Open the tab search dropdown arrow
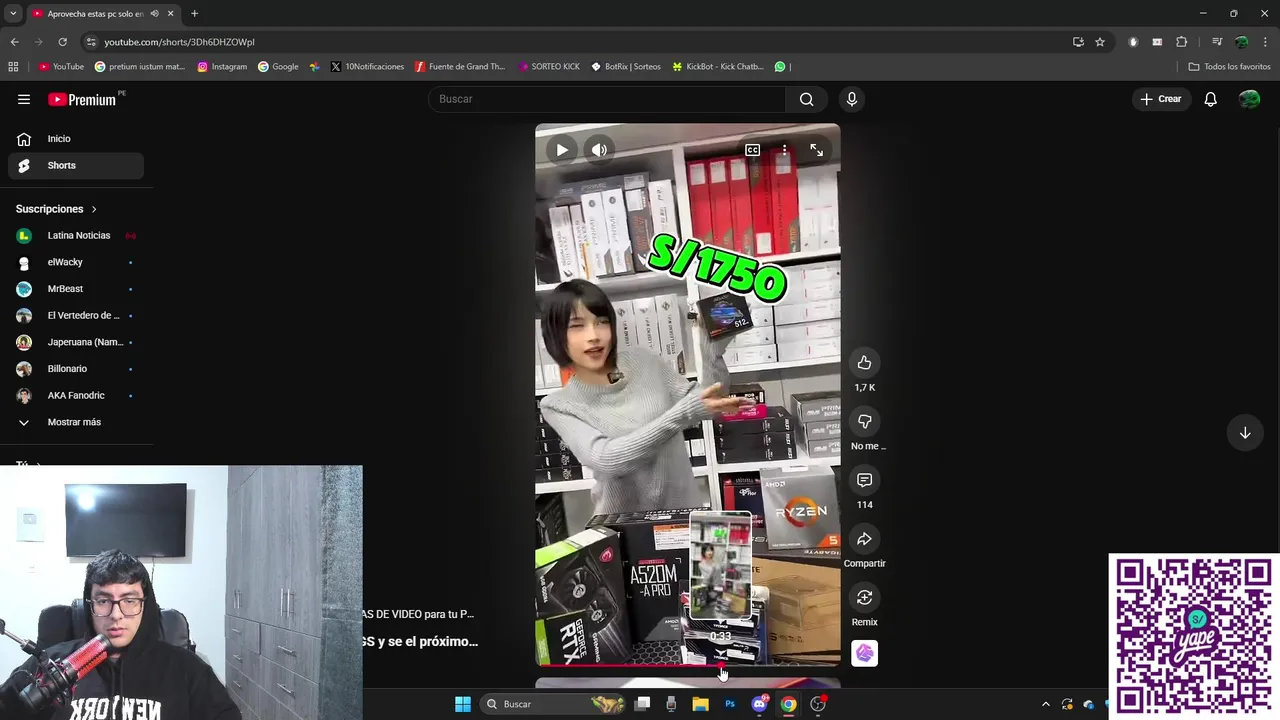This screenshot has height=720, width=1280. click(13, 14)
